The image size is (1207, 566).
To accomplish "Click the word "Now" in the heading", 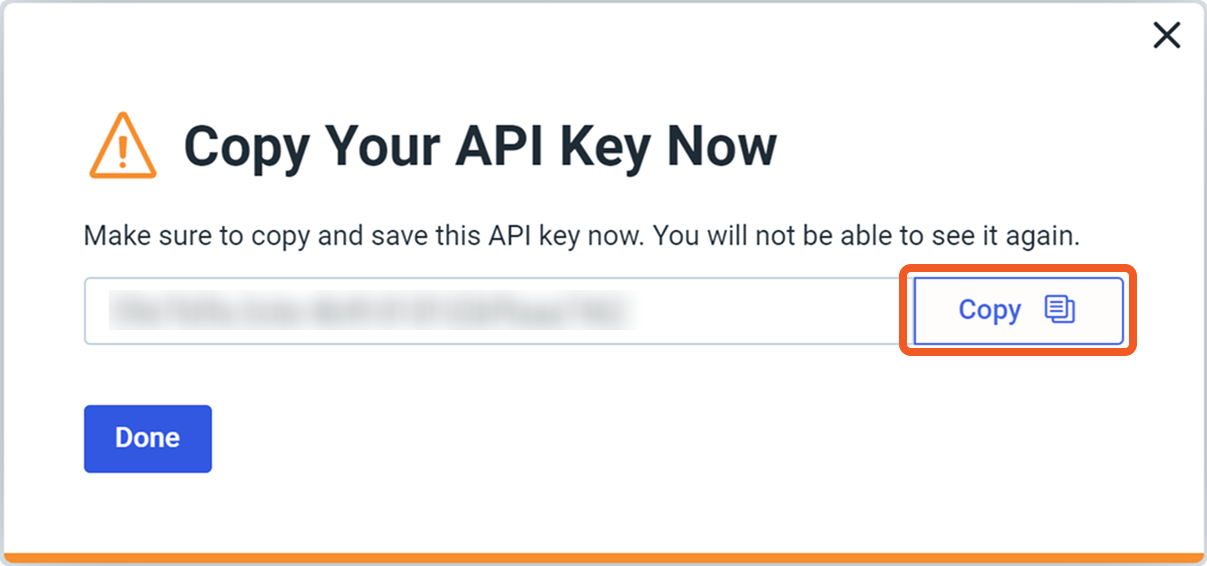I will 722,146.
